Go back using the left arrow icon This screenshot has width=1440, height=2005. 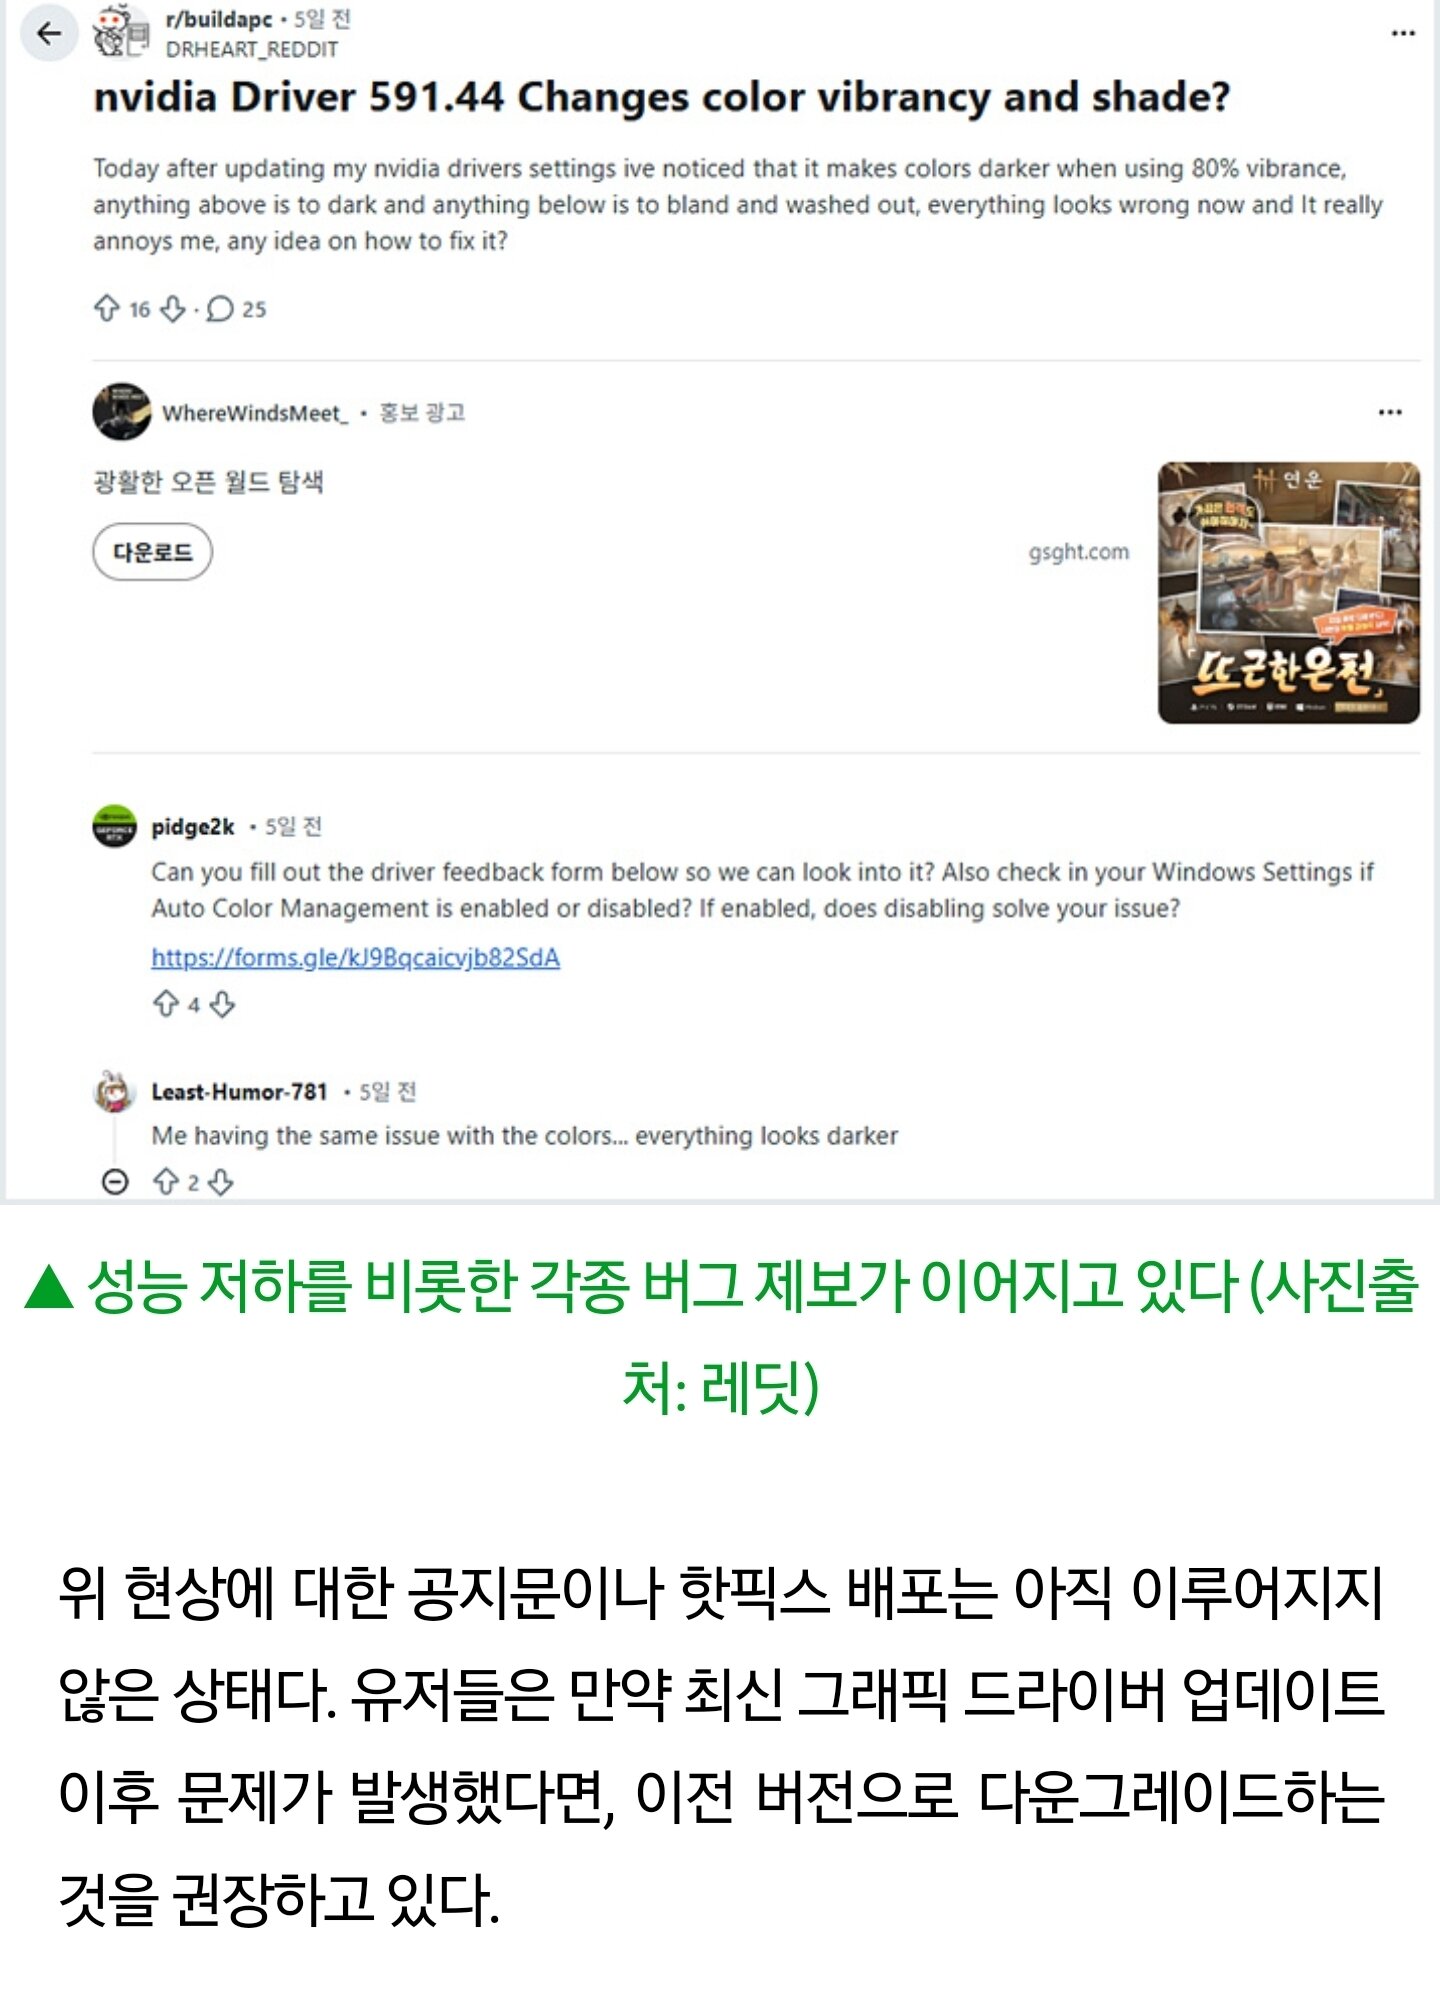coord(48,34)
